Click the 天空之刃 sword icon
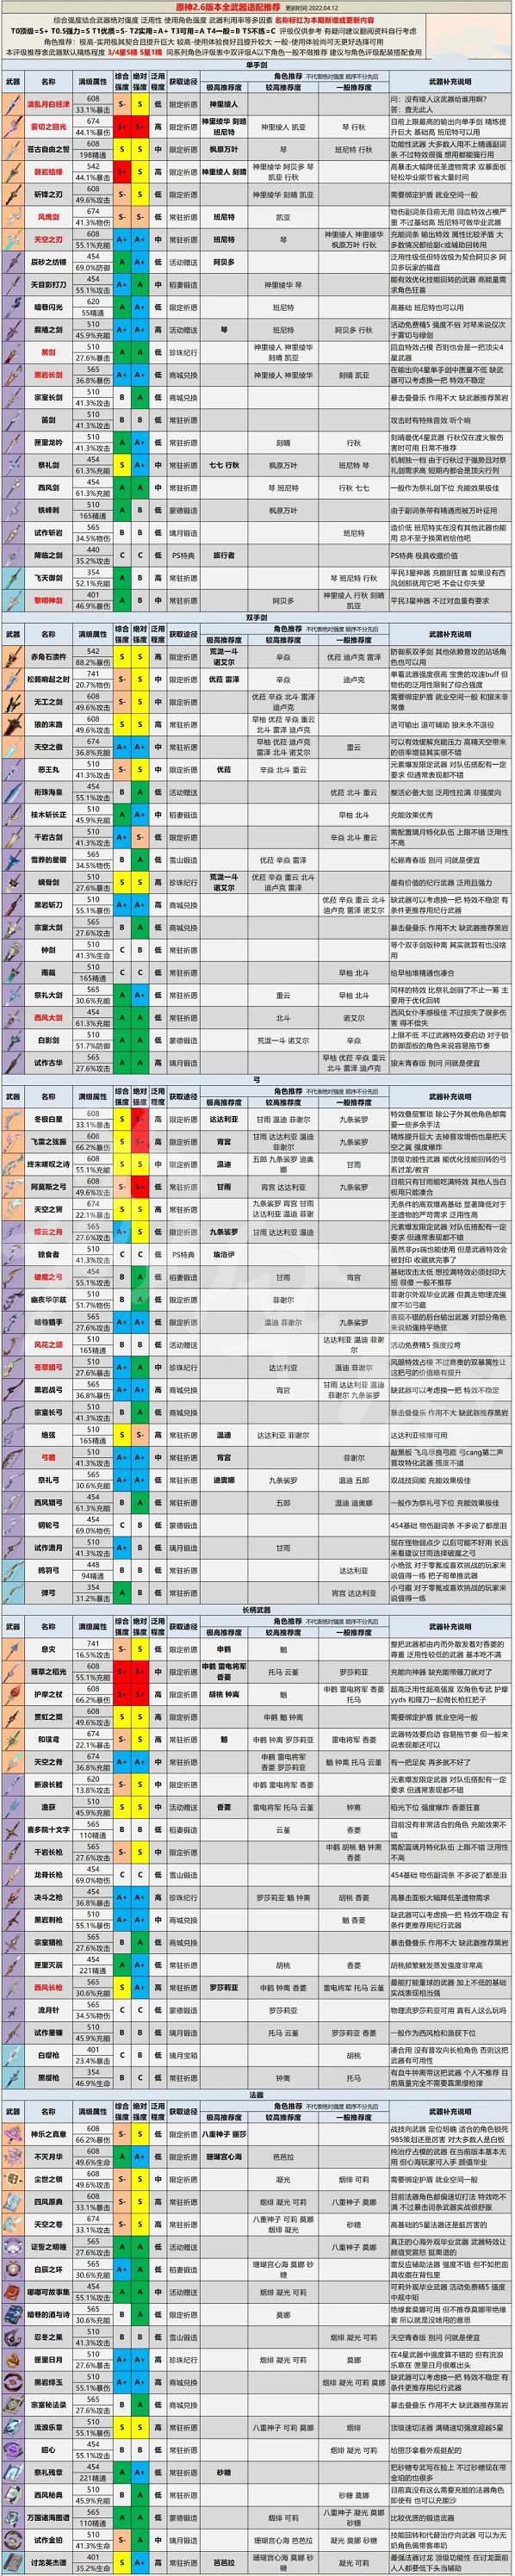 [x=12, y=239]
